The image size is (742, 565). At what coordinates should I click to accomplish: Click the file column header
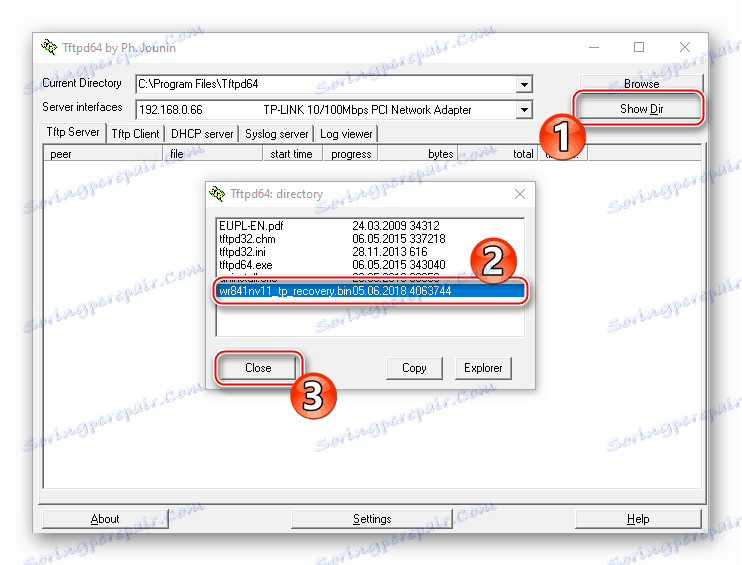tap(213, 154)
